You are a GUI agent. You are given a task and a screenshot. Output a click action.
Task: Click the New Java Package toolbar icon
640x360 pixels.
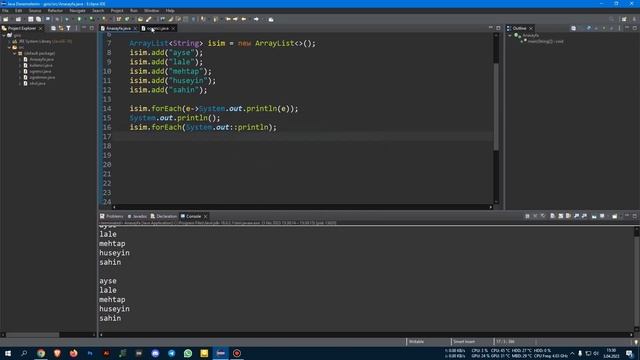point(119,19)
